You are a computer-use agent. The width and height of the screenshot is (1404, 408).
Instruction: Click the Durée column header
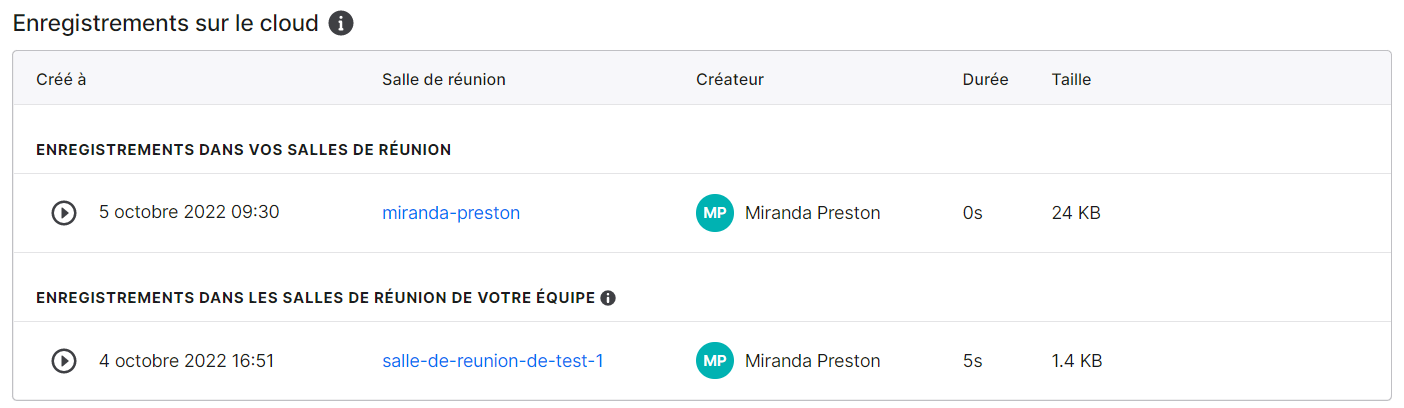pos(985,79)
